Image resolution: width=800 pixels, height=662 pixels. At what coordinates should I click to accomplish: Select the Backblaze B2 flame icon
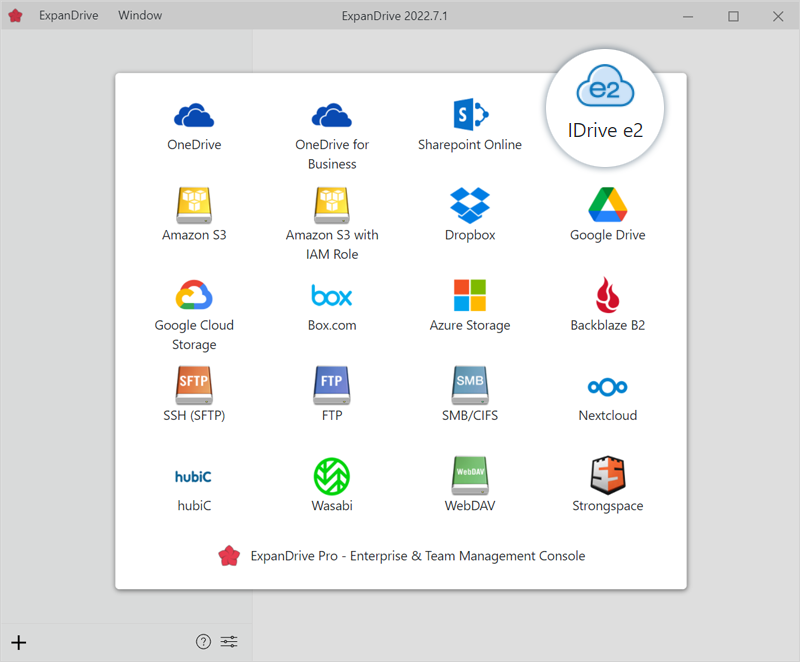point(608,295)
